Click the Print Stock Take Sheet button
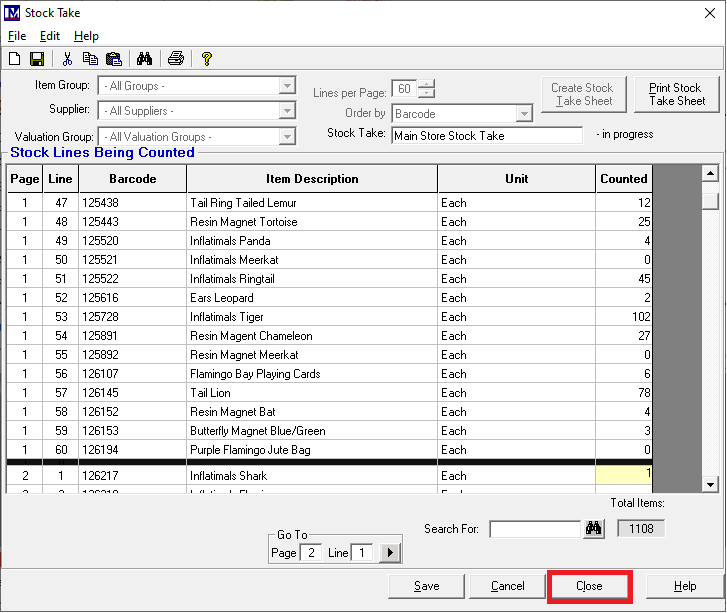Viewport: 727px width, 613px height. 676,95
